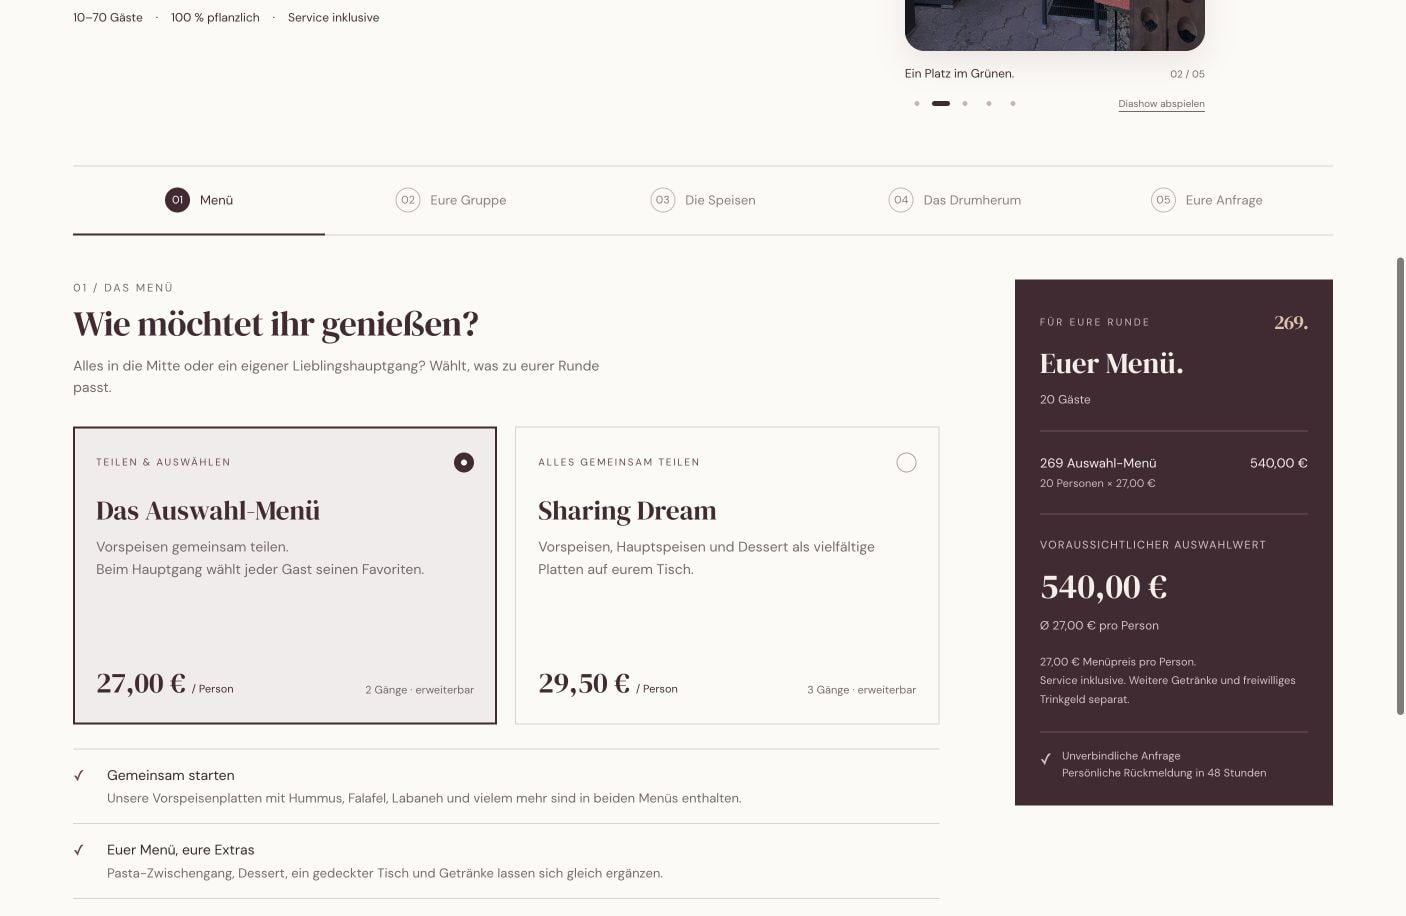
Task: Select the Sharing Dream radio button
Action: click(906, 462)
